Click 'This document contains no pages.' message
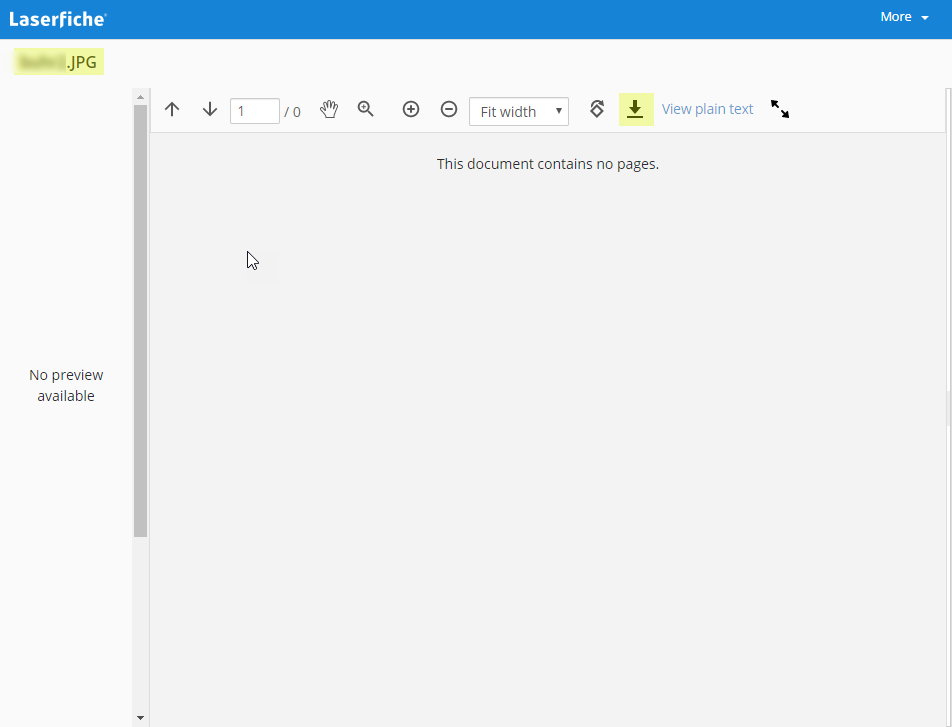 tap(548, 165)
